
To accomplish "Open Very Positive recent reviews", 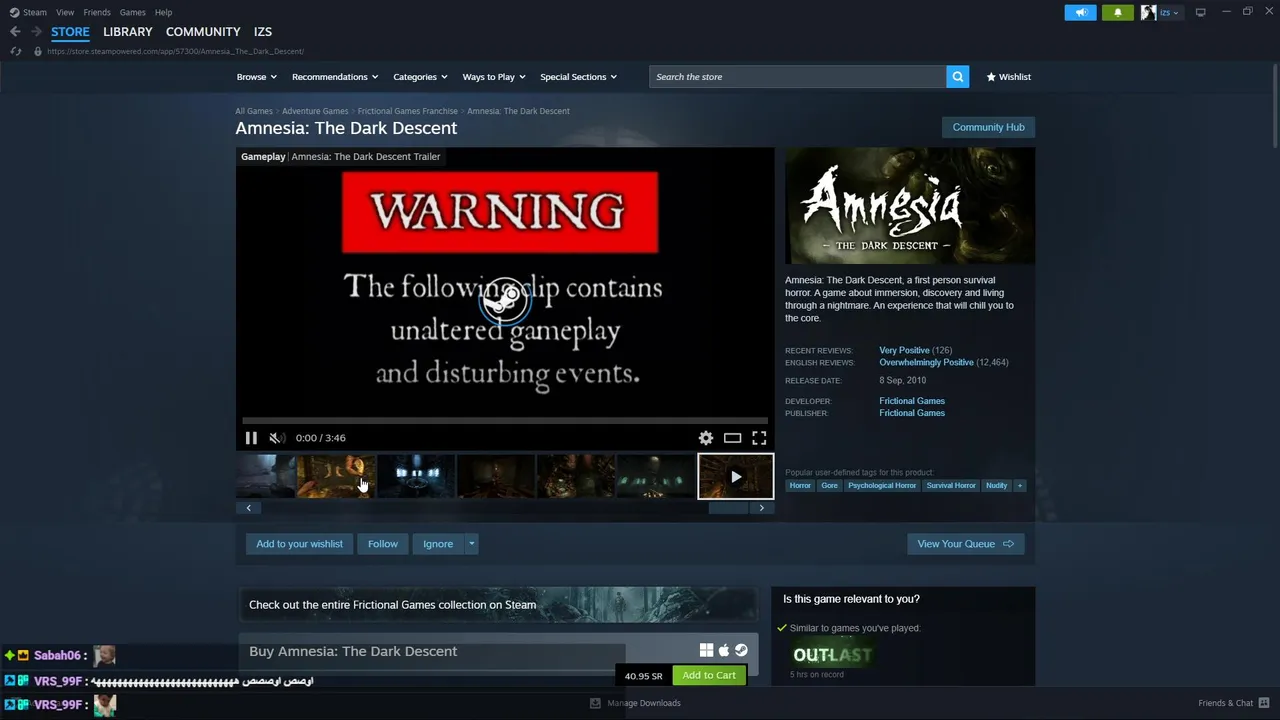I will [x=904, y=351].
